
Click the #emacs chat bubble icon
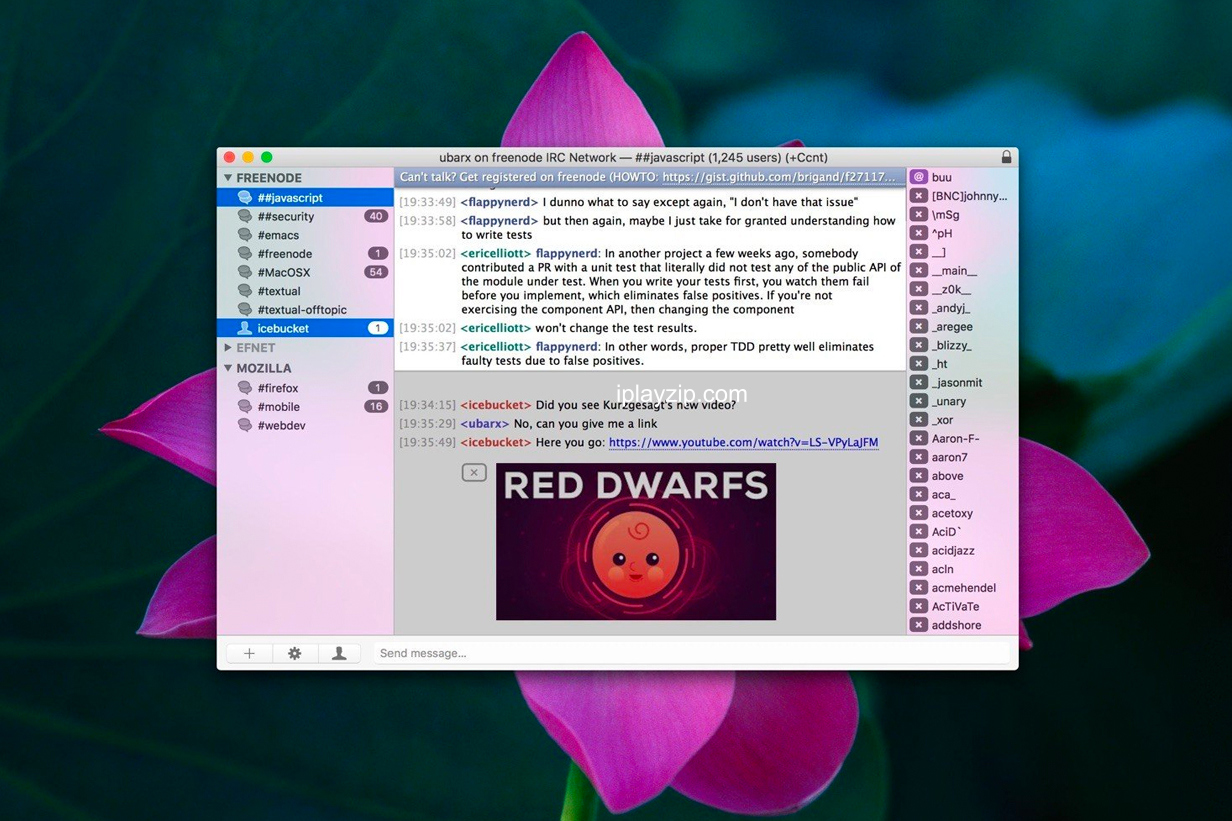tap(244, 235)
